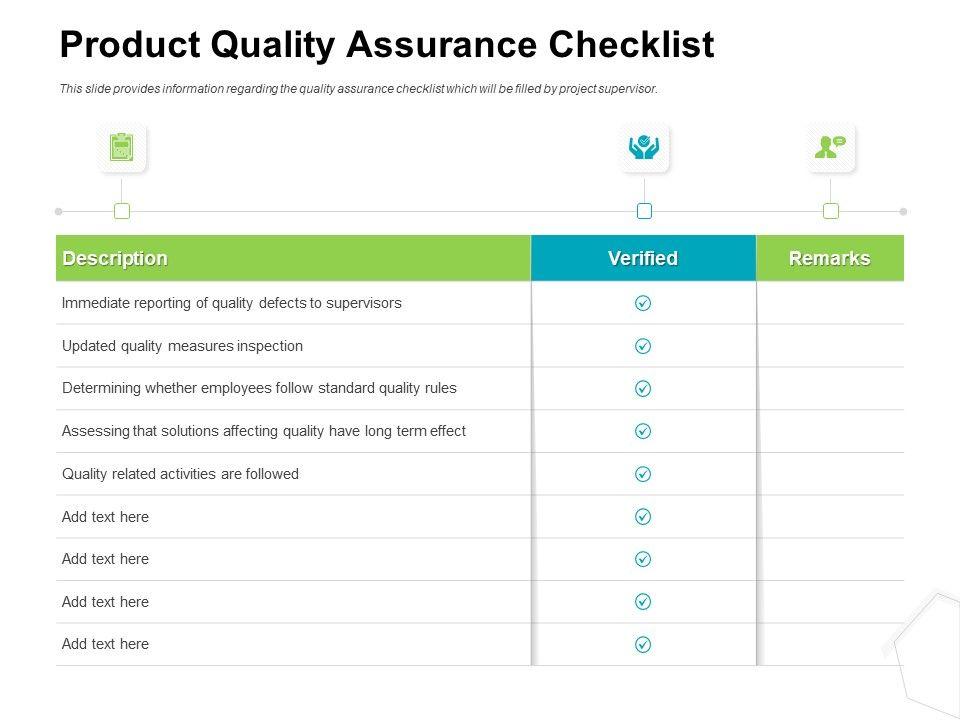Screen dimensions: 960x720
Task: Toggle the checkmark for long term effect solutions
Action: click(x=643, y=431)
